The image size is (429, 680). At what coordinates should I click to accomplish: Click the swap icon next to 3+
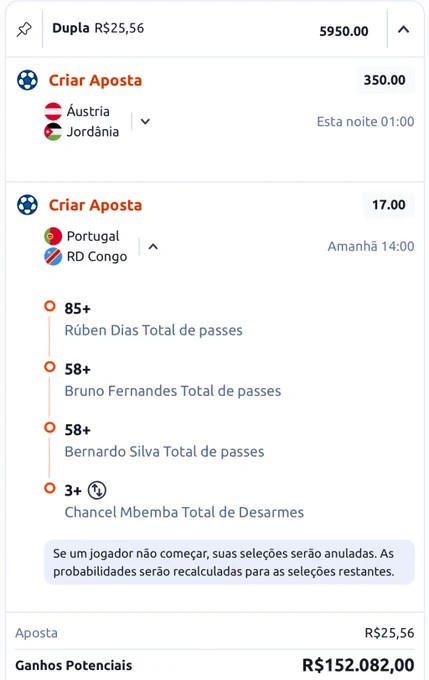coord(97,490)
